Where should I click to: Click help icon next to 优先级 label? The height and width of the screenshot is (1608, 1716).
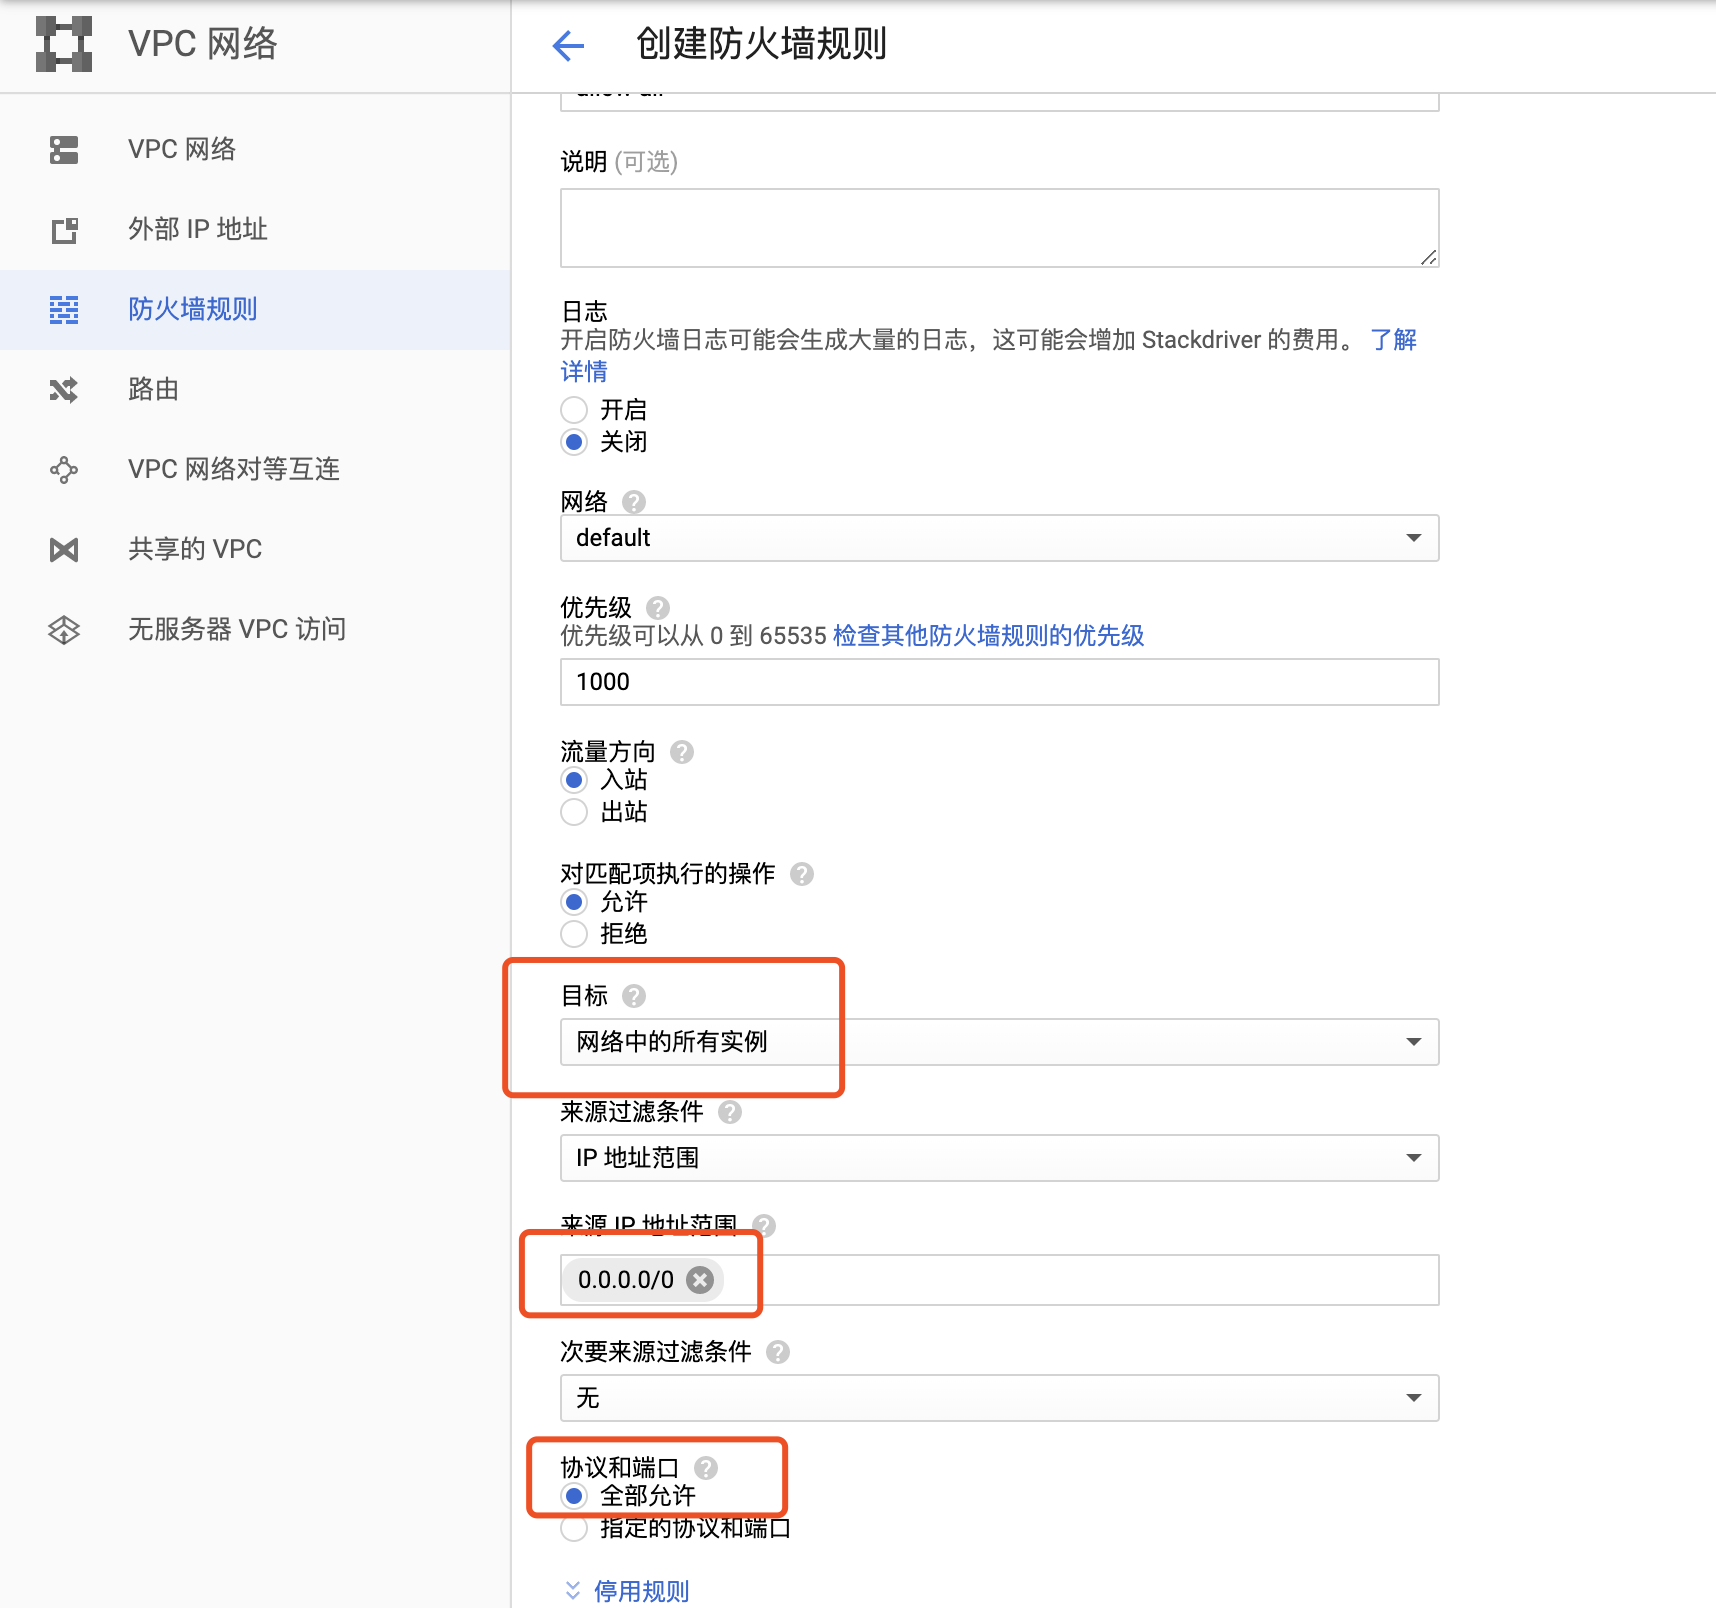658,608
